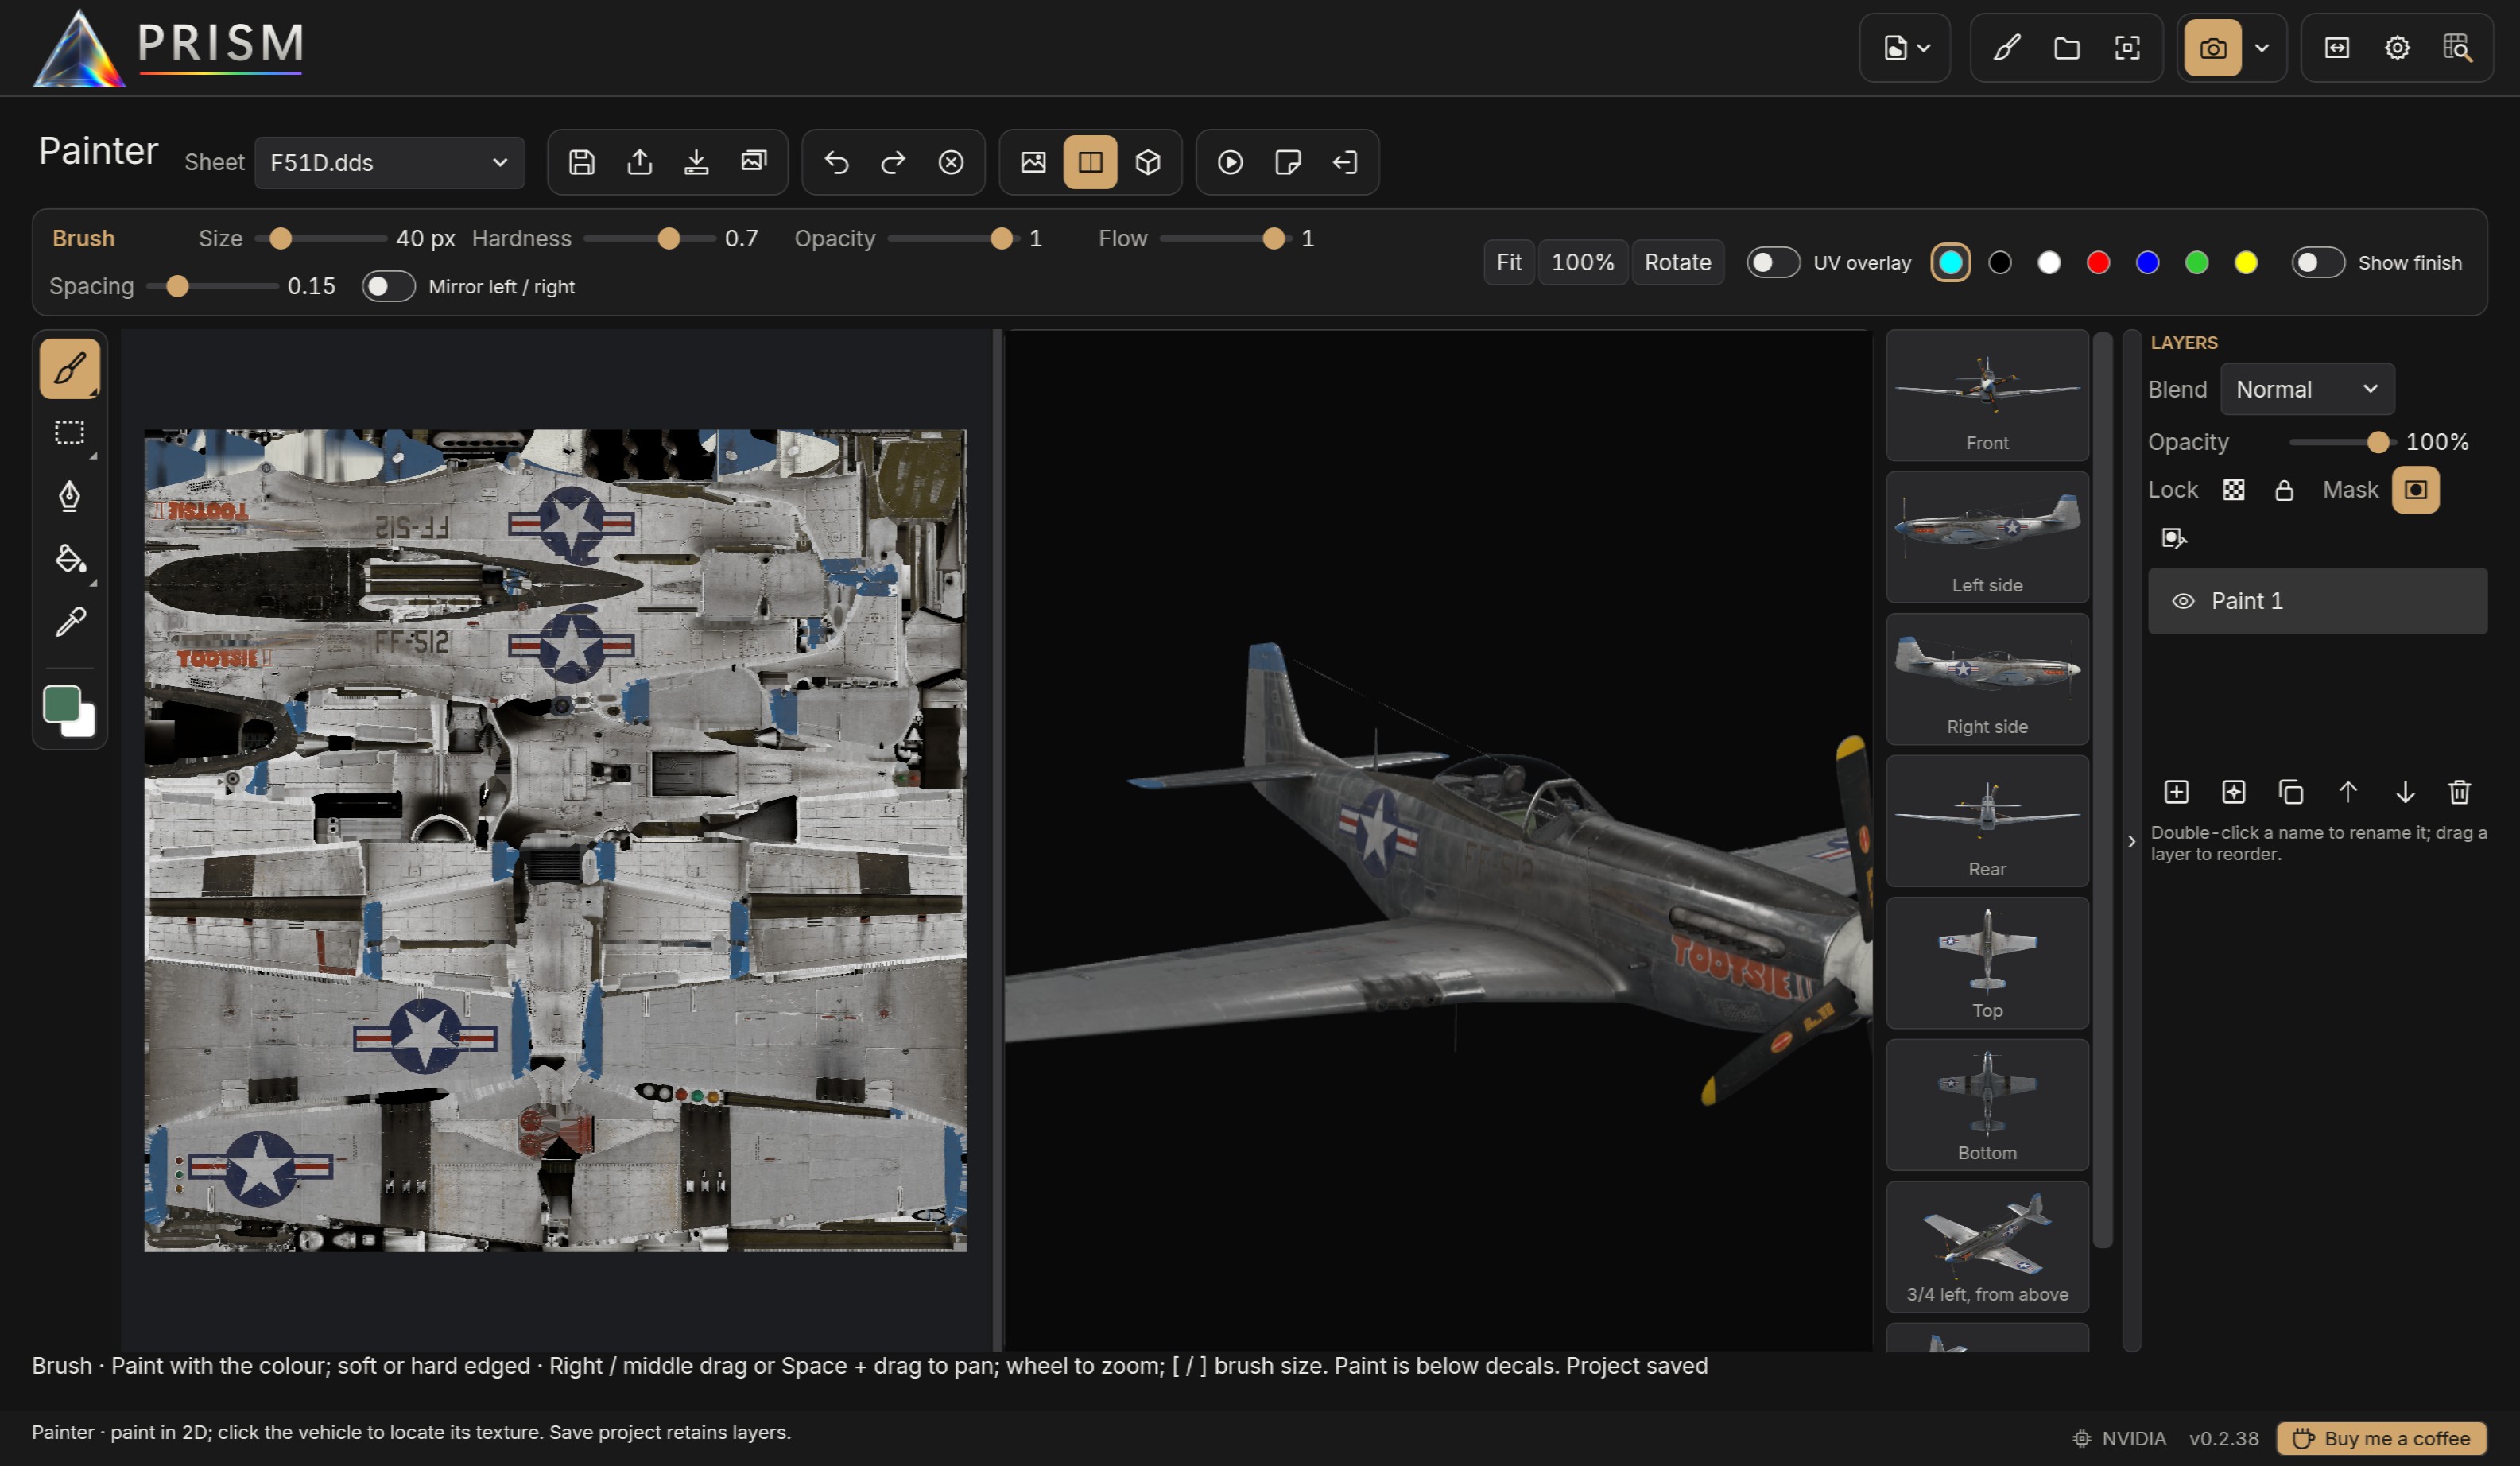This screenshot has height=1466, width=2520.
Task: Toggle Mirror left / right switch
Action: [x=388, y=286]
